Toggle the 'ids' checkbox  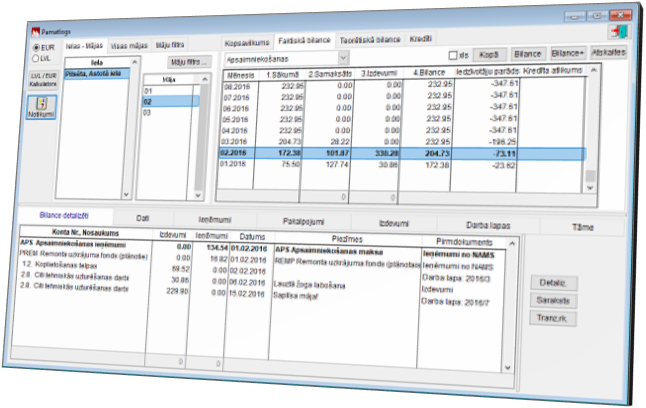[453, 55]
